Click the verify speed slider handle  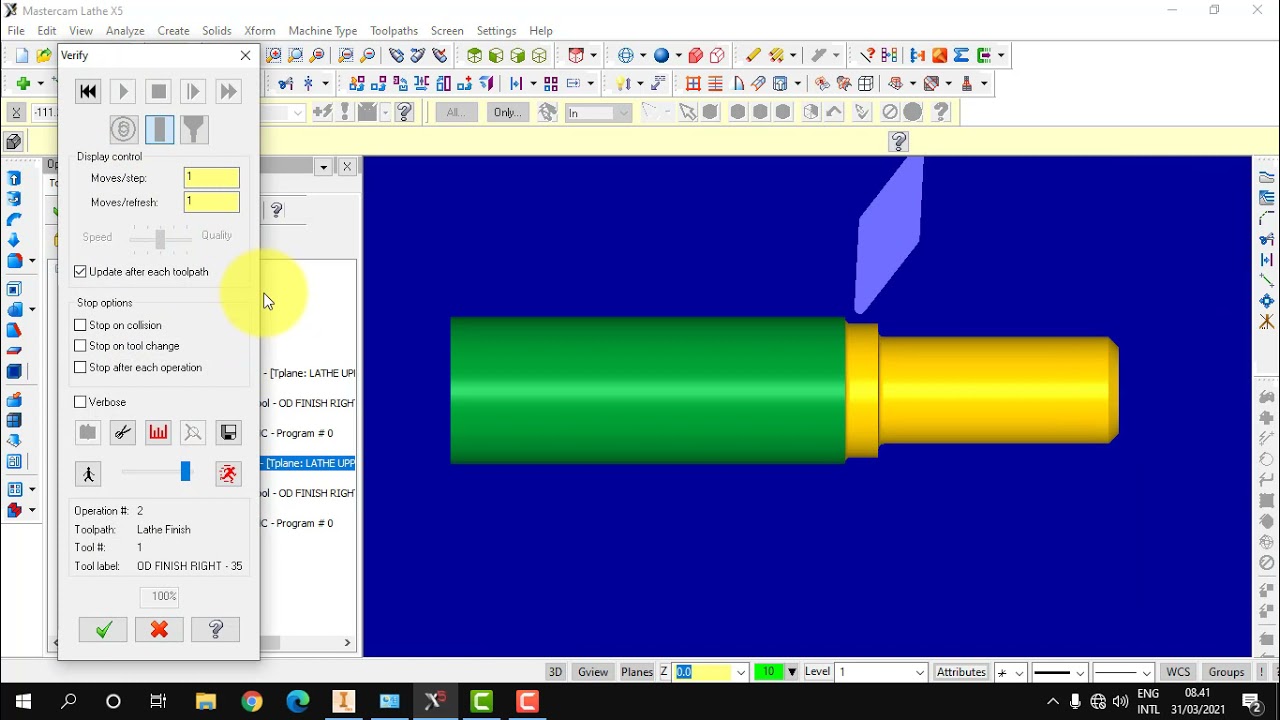point(185,472)
